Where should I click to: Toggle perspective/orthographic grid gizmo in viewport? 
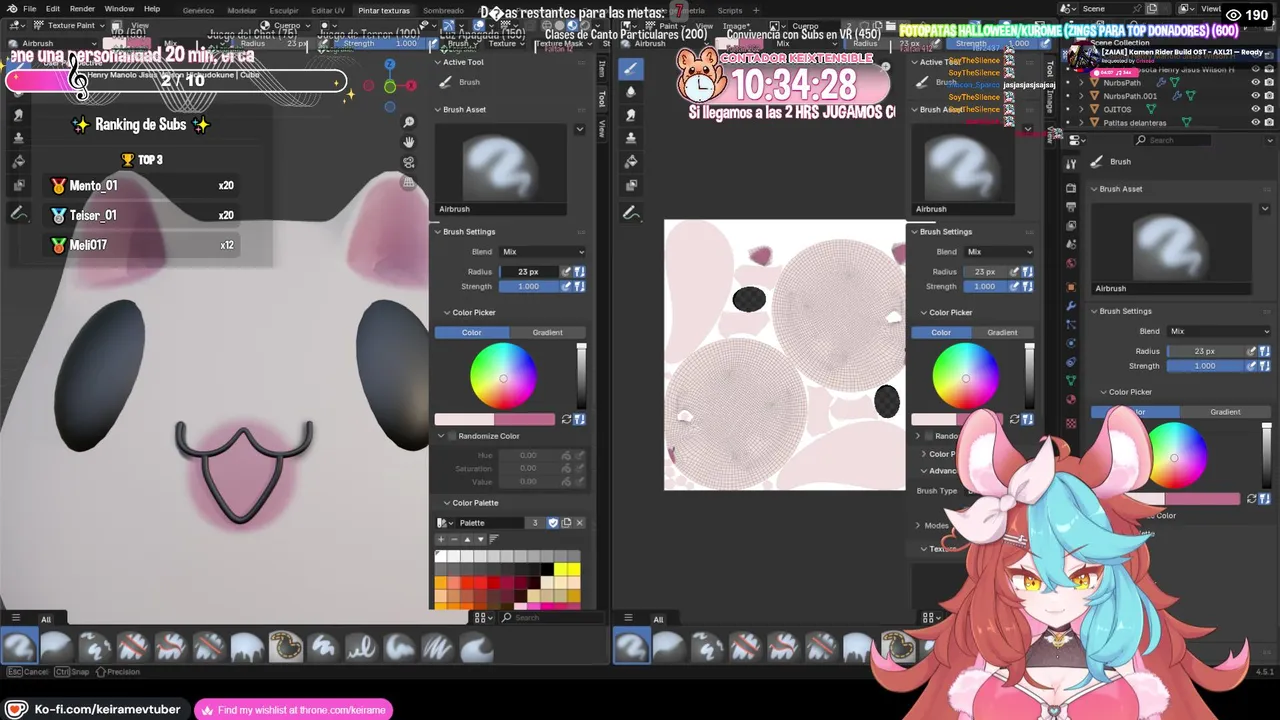(409, 182)
